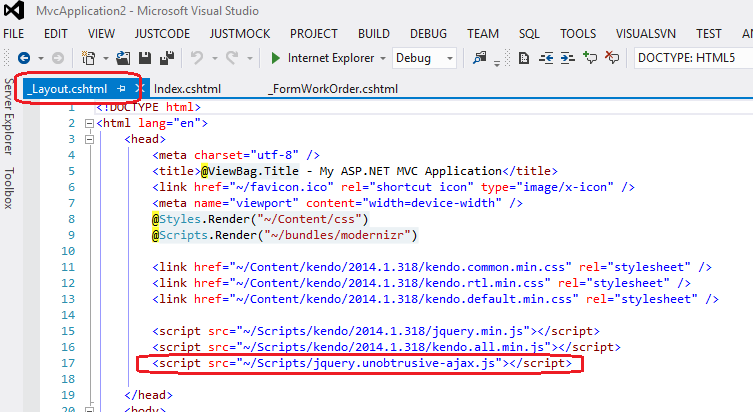Open the EDIT menu
The width and height of the screenshot is (753, 412).
click(56, 34)
